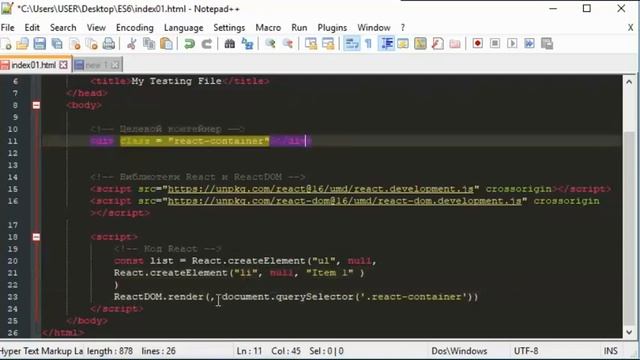This screenshot has height=360, width=640.
Task: Click the Zoom Out toolbar icon
Action: pyautogui.click(x=288, y=44)
